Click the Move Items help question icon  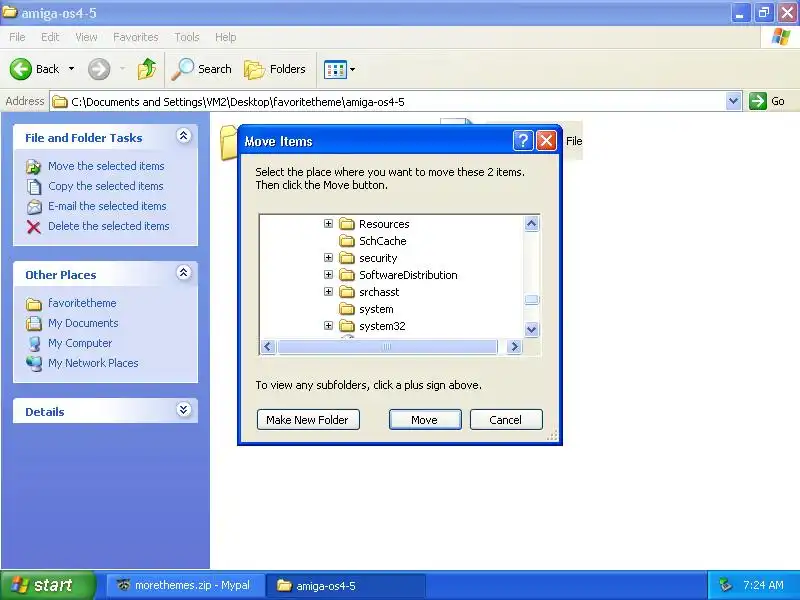click(x=523, y=140)
